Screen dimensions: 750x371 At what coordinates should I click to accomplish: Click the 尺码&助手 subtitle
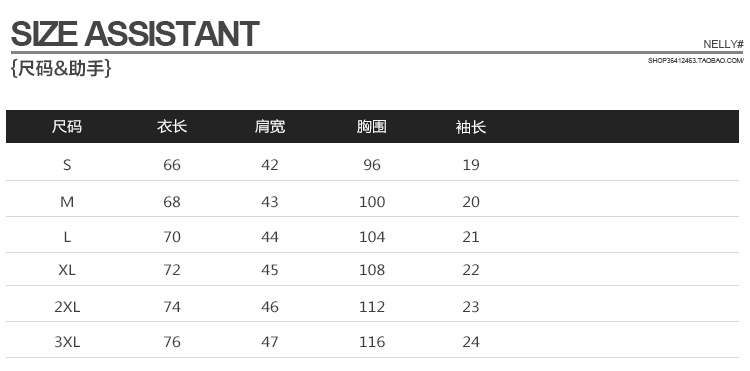tap(61, 68)
